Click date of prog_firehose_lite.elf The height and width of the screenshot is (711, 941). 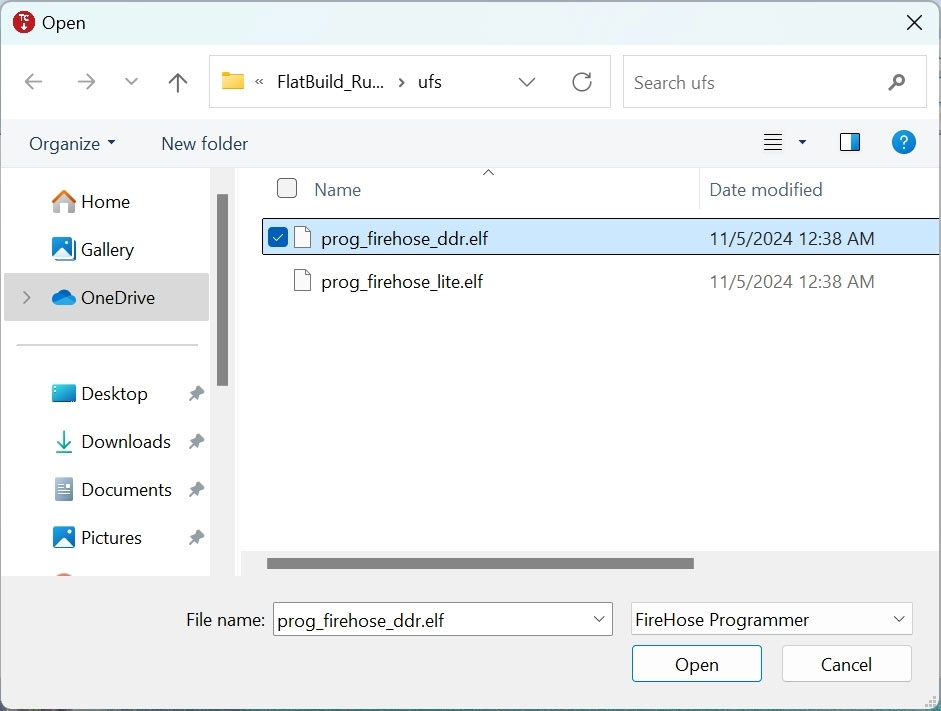pyautogui.click(x=792, y=282)
